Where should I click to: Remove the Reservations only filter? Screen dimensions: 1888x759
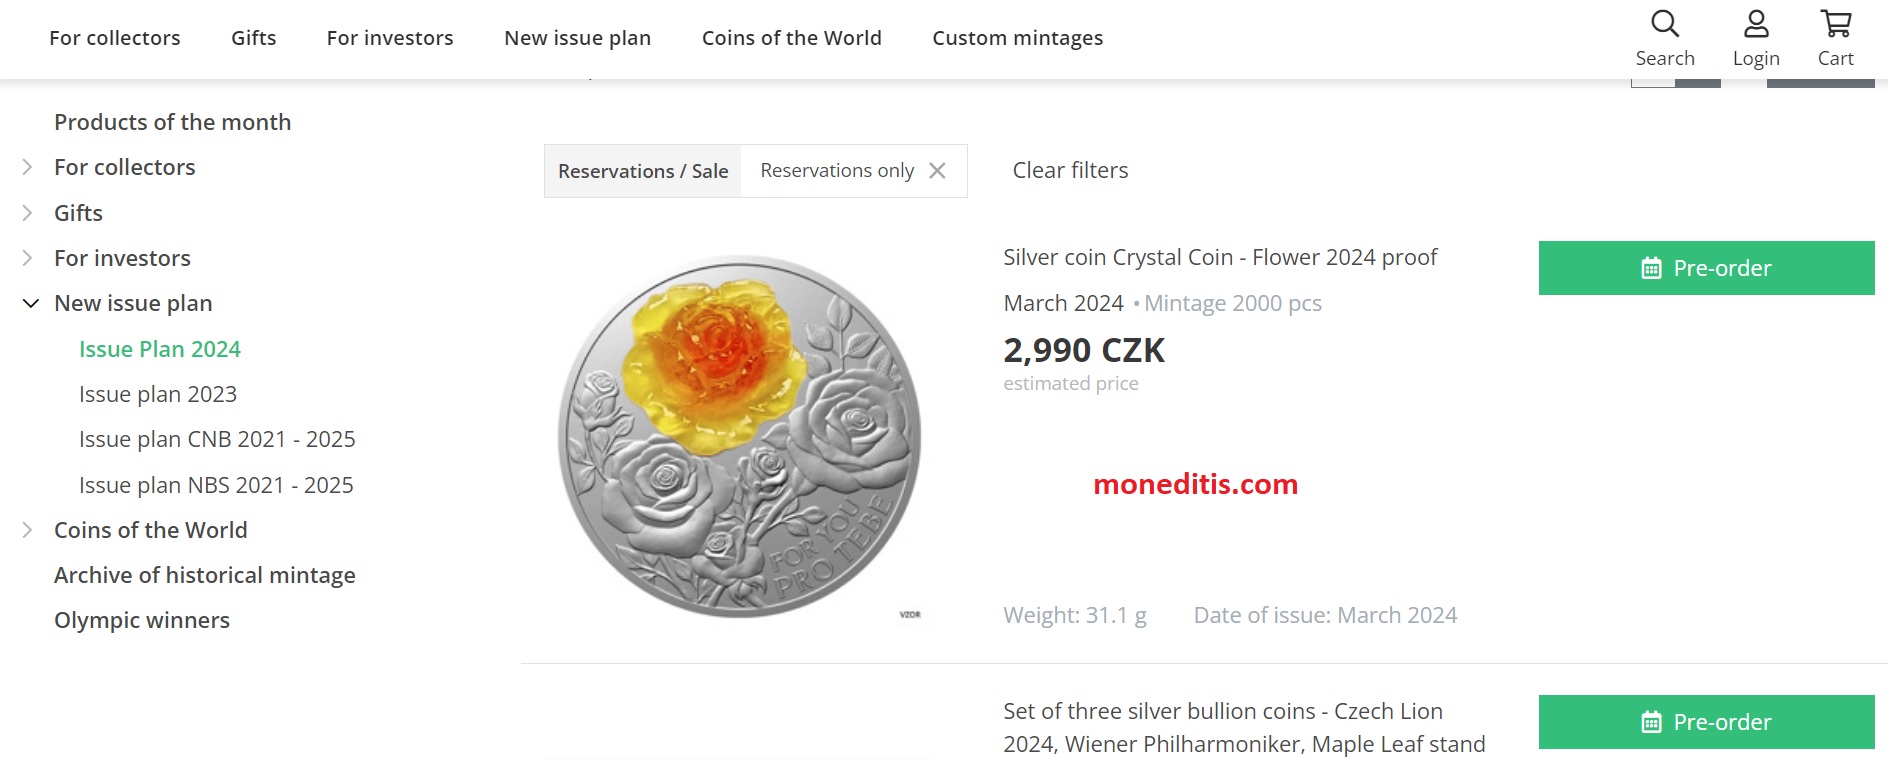click(x=937, y=171)
